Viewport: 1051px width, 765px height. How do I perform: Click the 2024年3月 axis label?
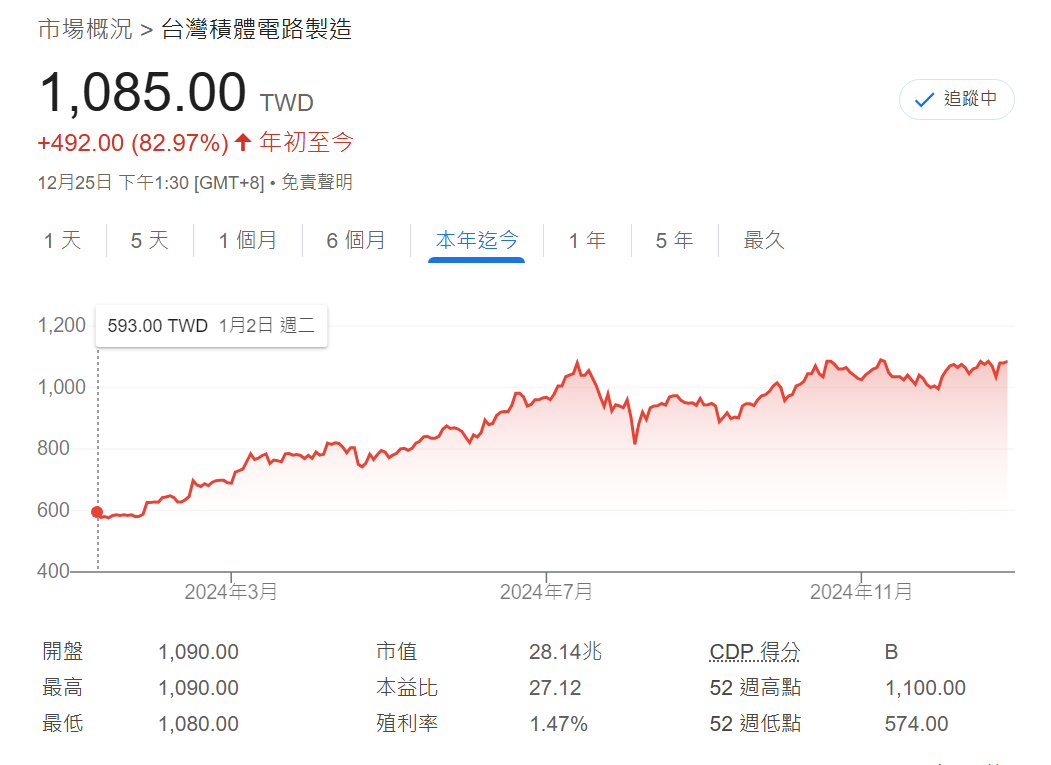coord(231,591)
